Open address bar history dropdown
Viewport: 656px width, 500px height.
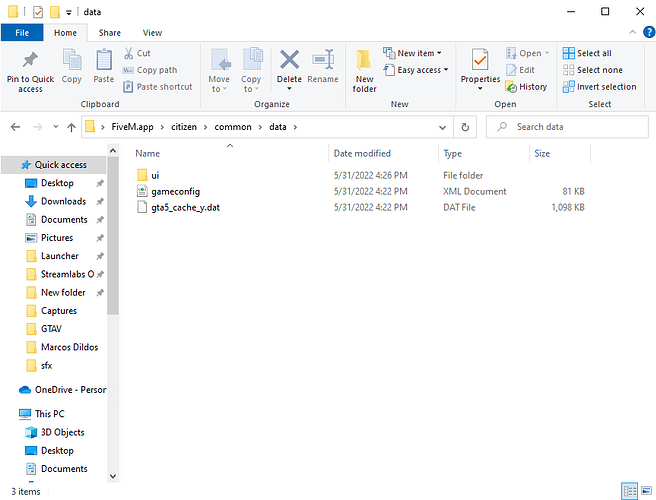(x=444, y=127)
